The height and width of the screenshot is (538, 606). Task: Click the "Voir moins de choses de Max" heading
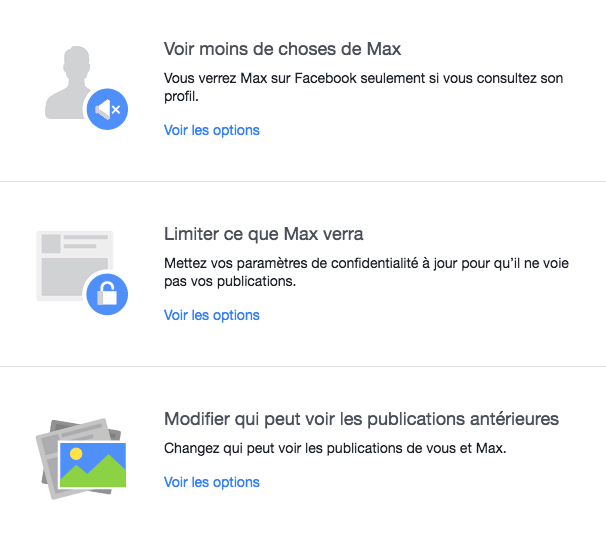point(282,49)
